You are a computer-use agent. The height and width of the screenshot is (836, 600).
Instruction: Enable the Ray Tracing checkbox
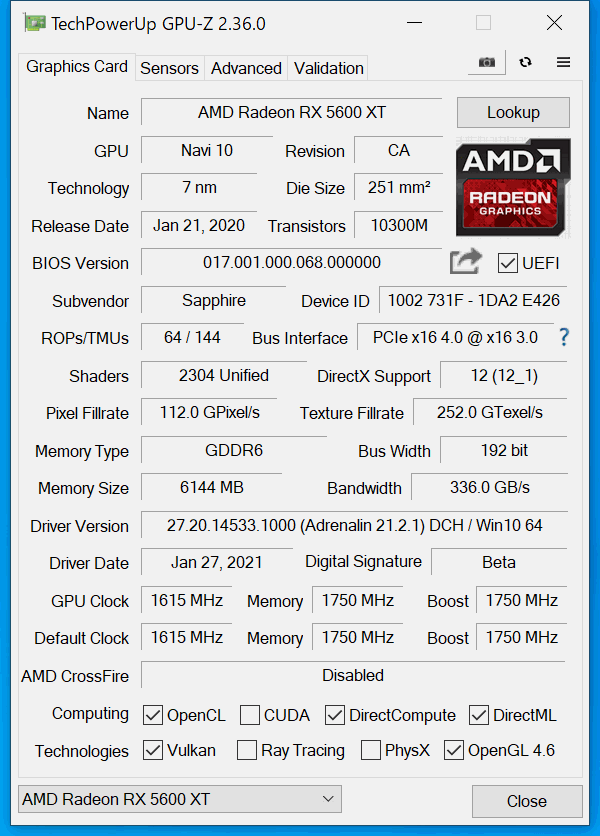pos(247,750)
